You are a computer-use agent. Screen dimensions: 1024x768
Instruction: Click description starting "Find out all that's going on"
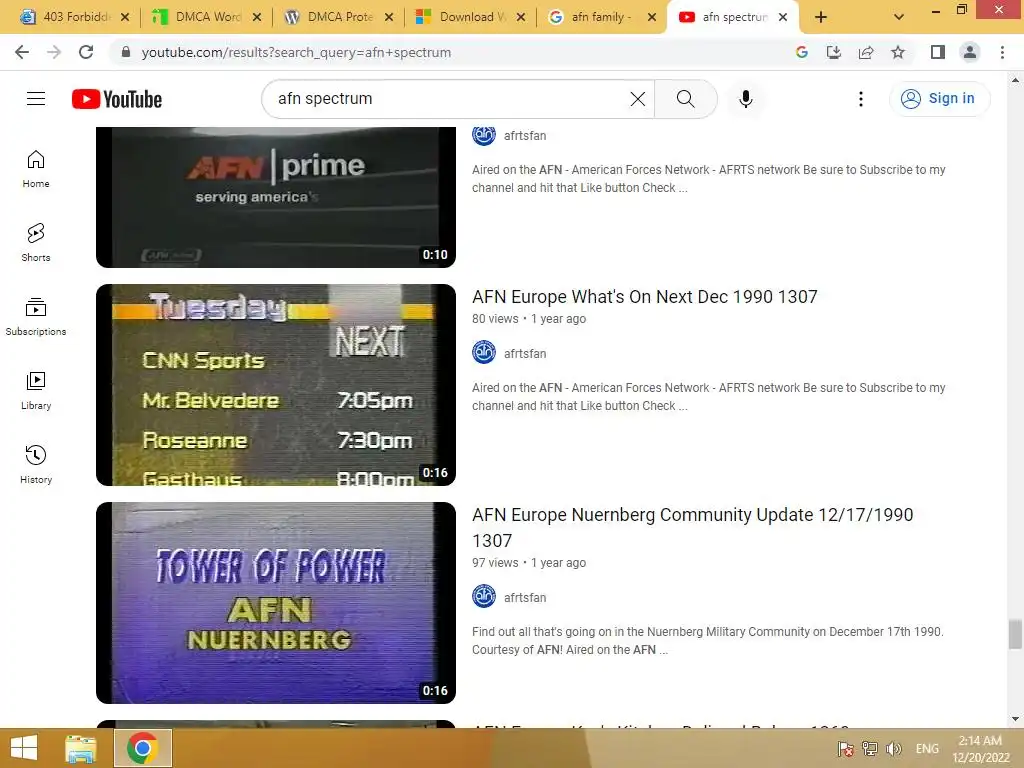point(708,641)
